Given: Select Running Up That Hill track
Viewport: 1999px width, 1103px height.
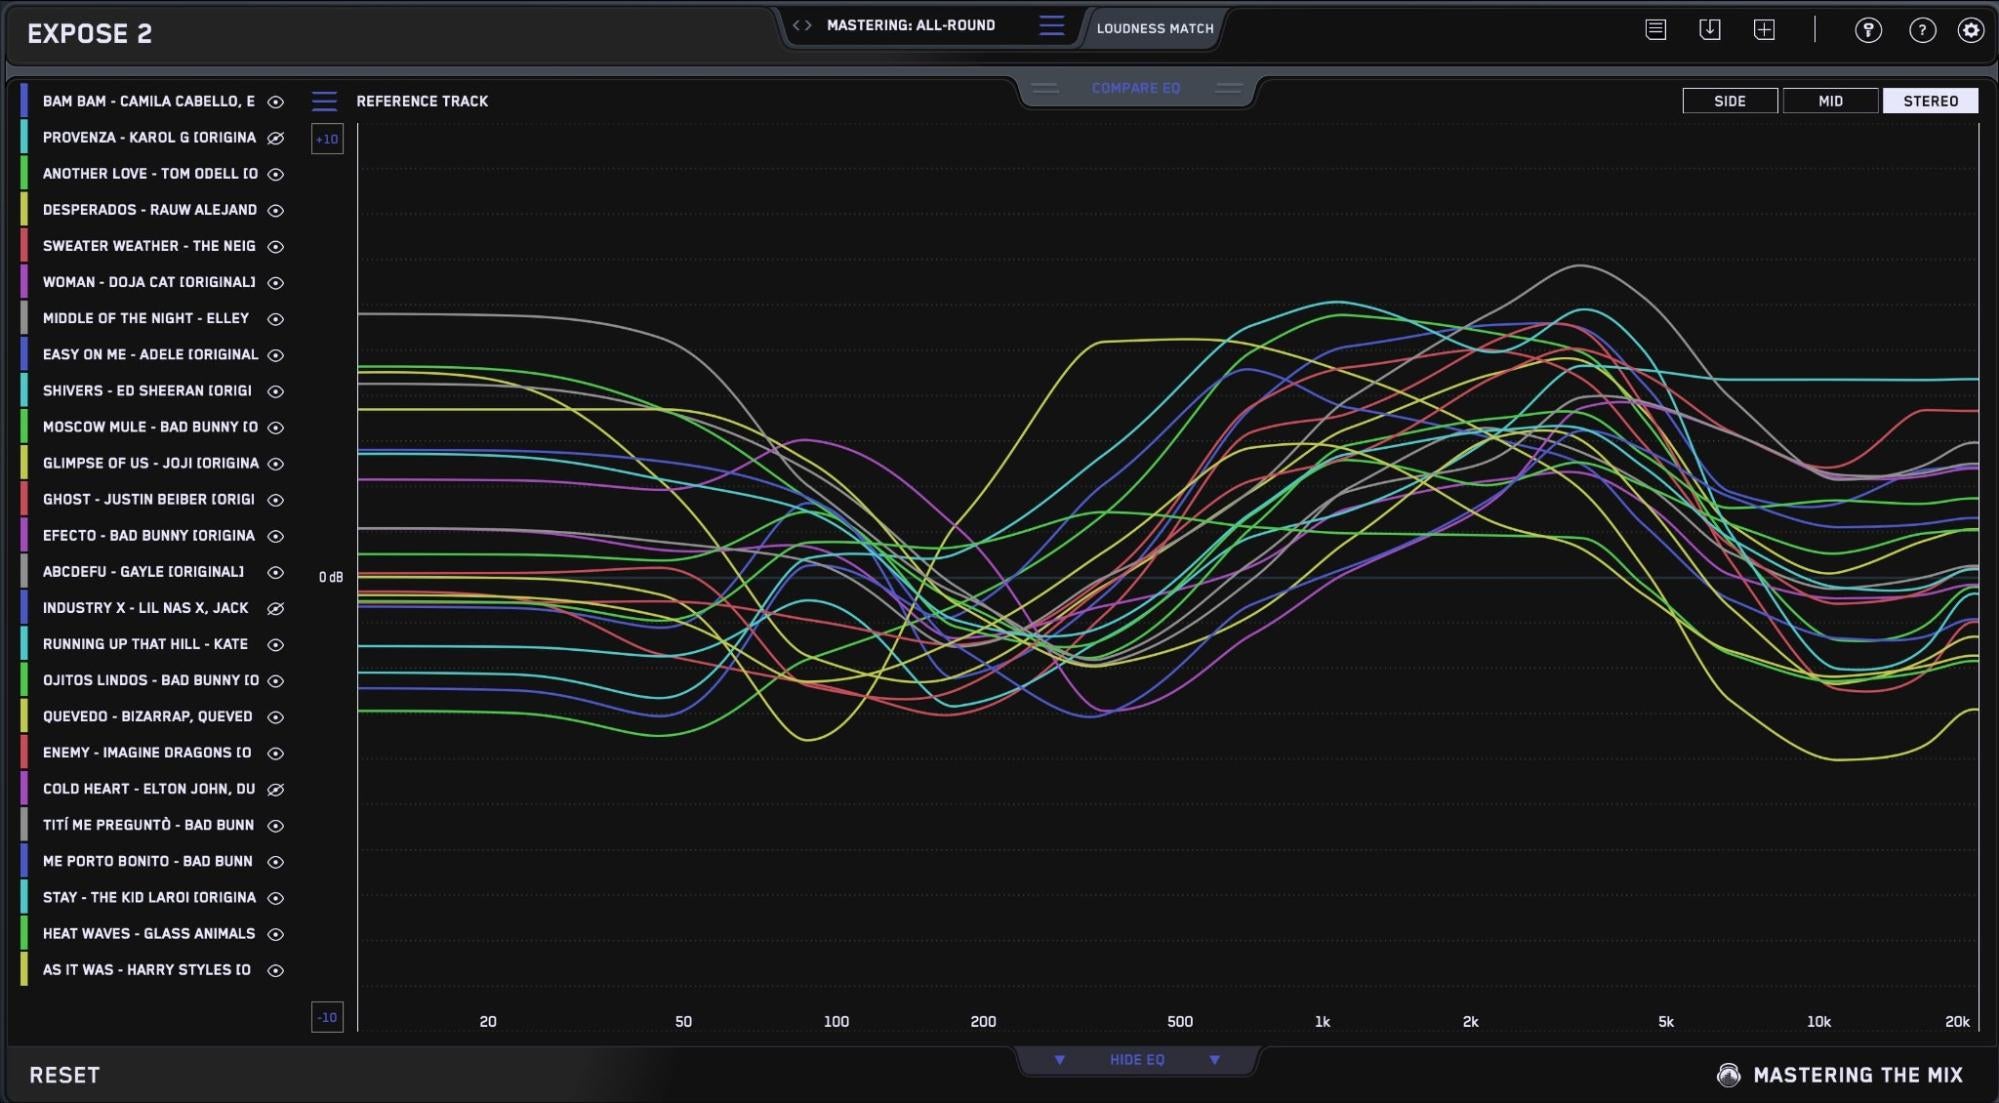Looking at the screenshot, I should click(145, 644).
